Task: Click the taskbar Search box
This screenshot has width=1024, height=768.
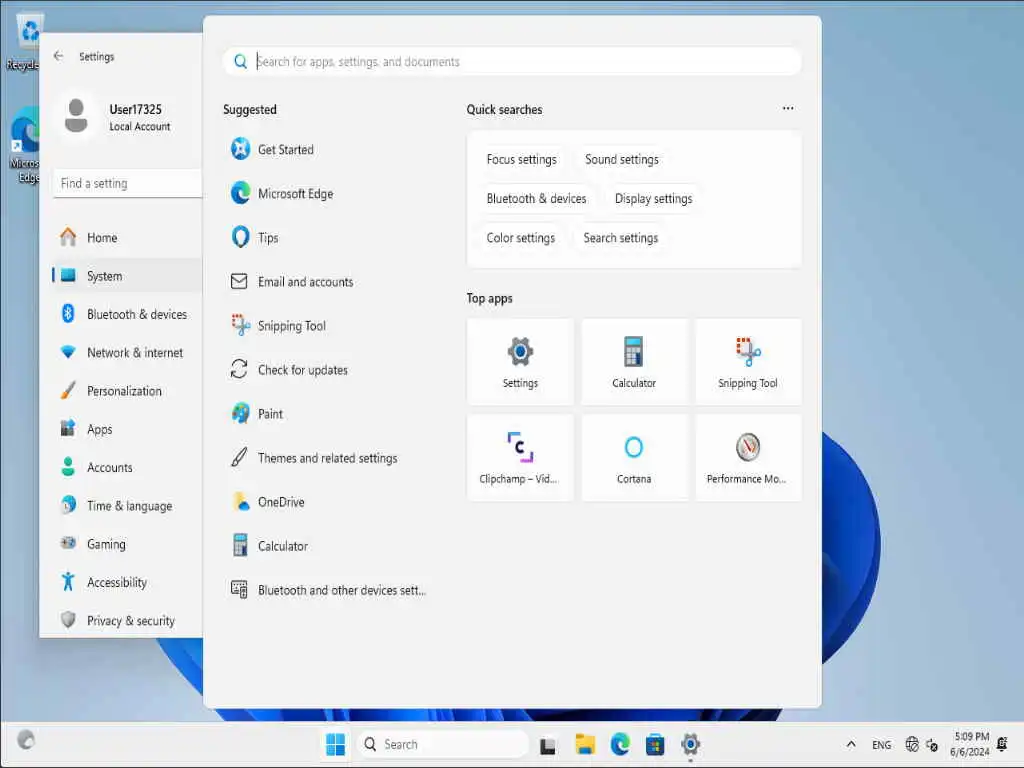Action: [x=443, y=744]
